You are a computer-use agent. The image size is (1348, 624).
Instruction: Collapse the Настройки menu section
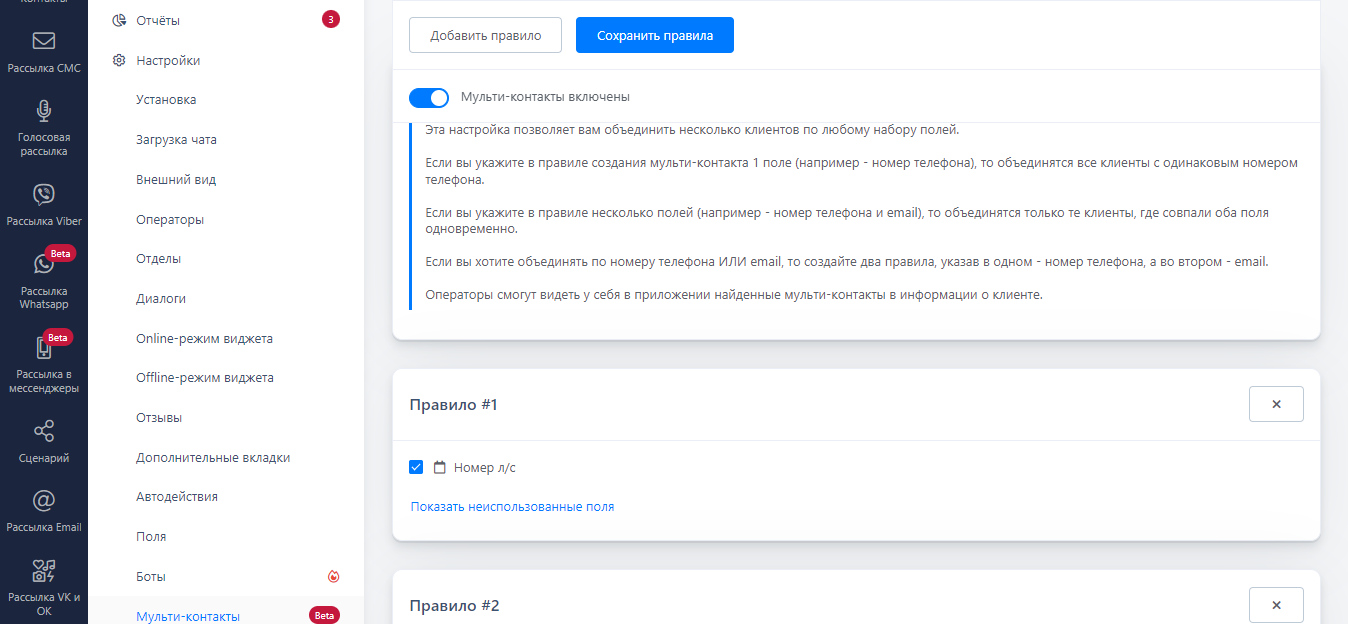[x=168, y=61]
